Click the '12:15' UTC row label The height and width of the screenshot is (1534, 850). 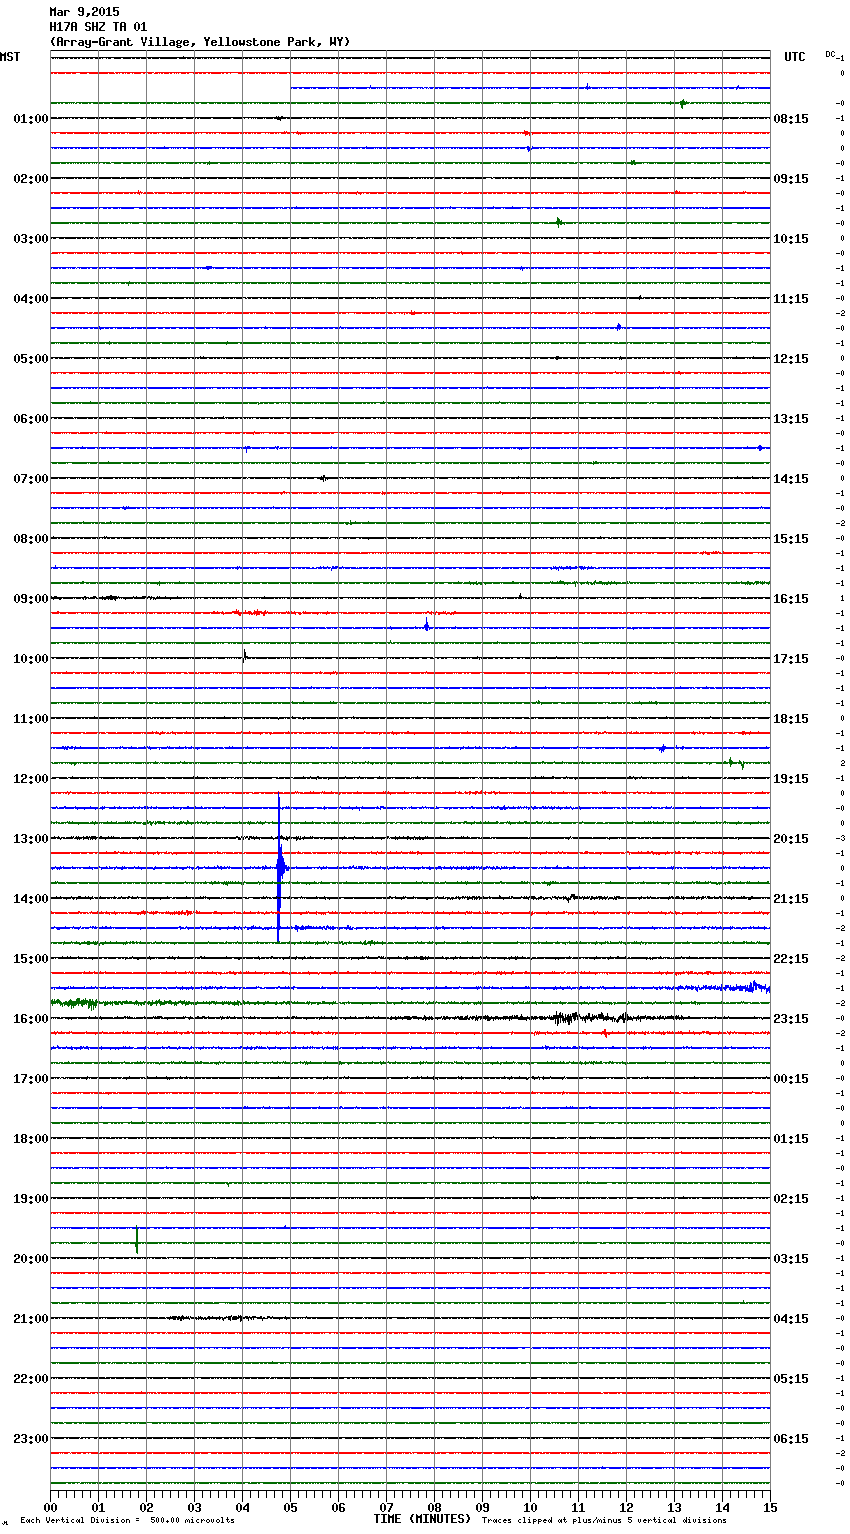pyautogui.click(x=791, y=359)
